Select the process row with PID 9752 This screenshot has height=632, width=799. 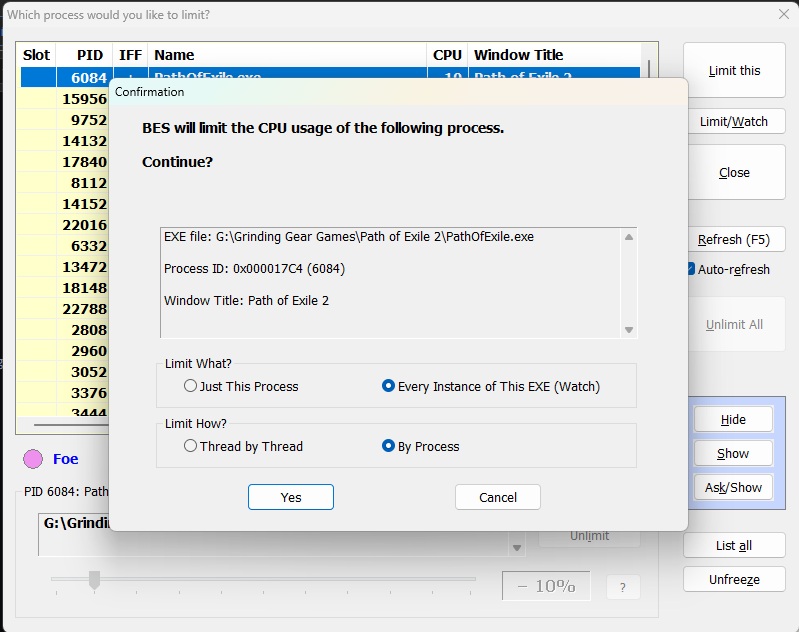pyautogui.click(x=64, y=120)
